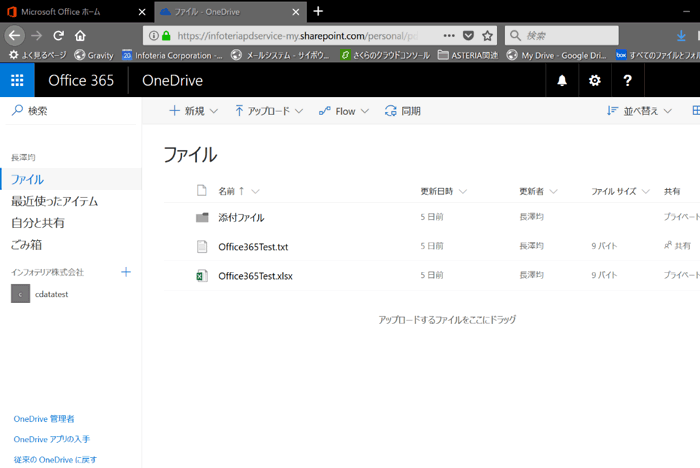Click the magnifier icon in the OneDrive search
Image resolution: width=700 pixels, height=468 pixels.
click(x=17, y=110)
